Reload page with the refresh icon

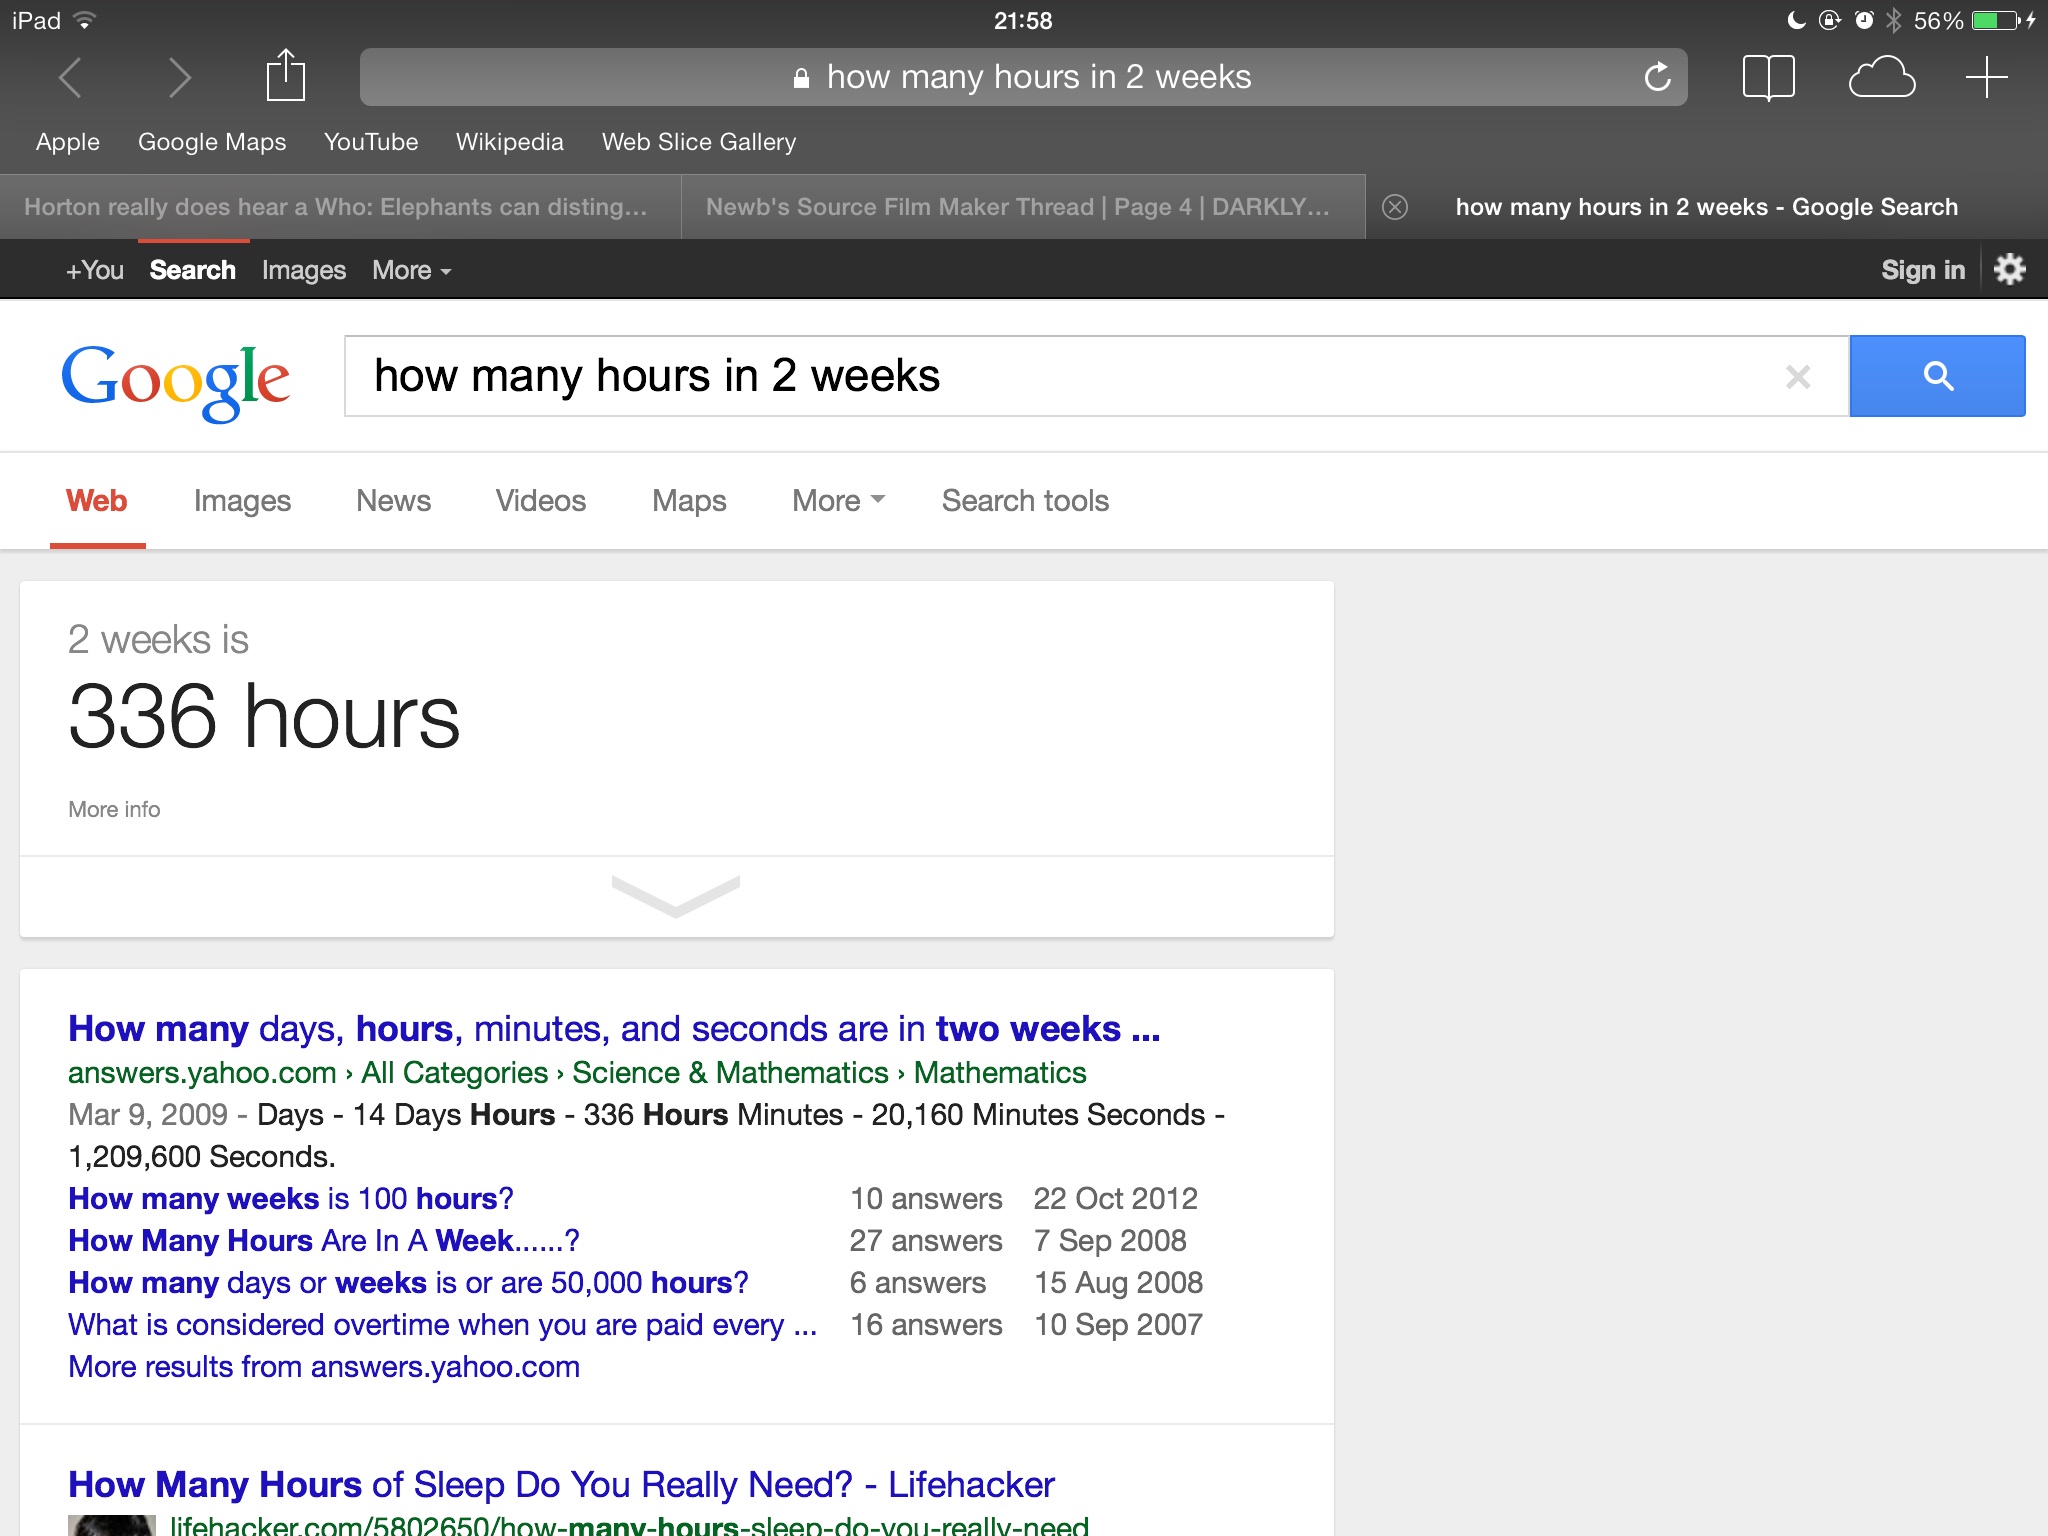(1657, 77)
